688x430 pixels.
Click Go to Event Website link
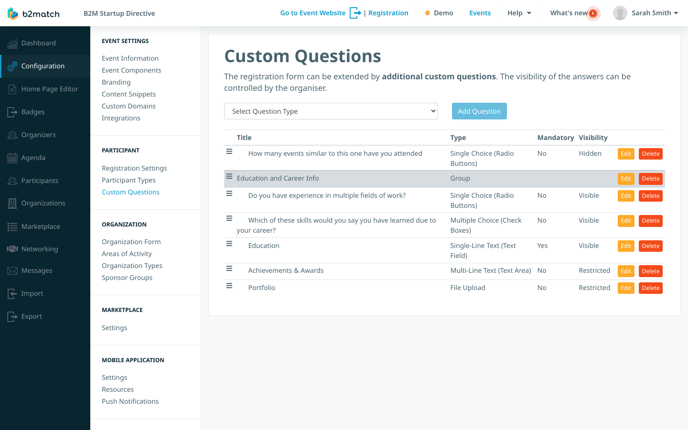pos(312,13)
